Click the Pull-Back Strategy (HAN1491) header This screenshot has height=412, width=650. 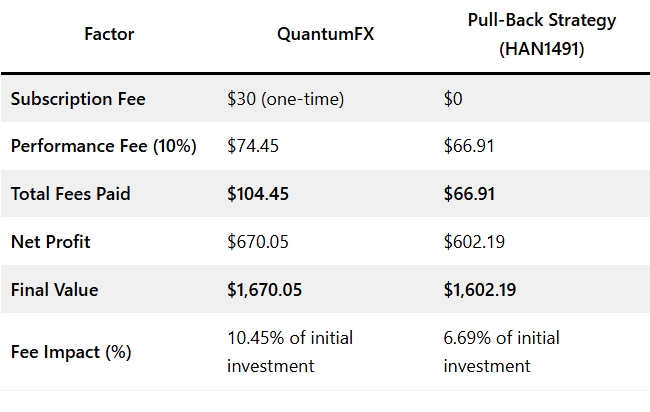[543, 34]
